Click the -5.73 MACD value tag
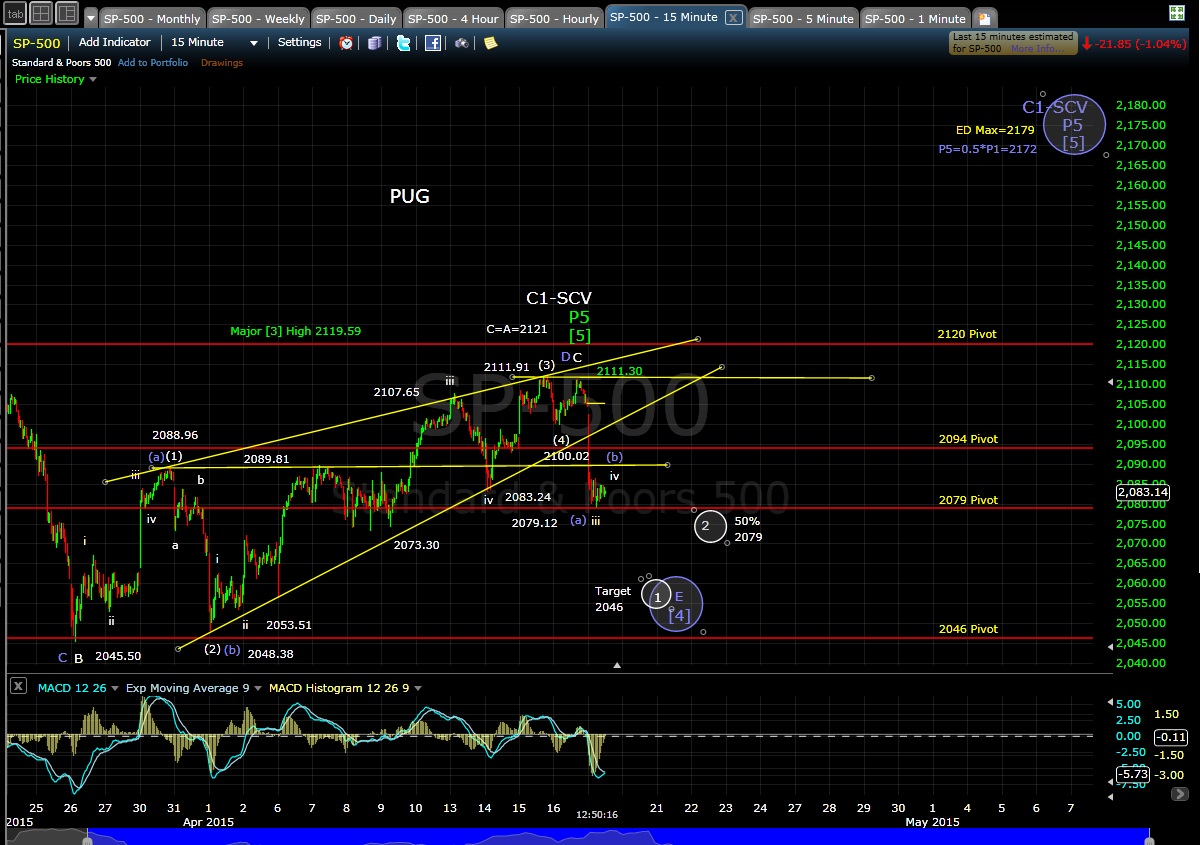Viewport: 1200px width, 845px height. tap(1133, 774)
